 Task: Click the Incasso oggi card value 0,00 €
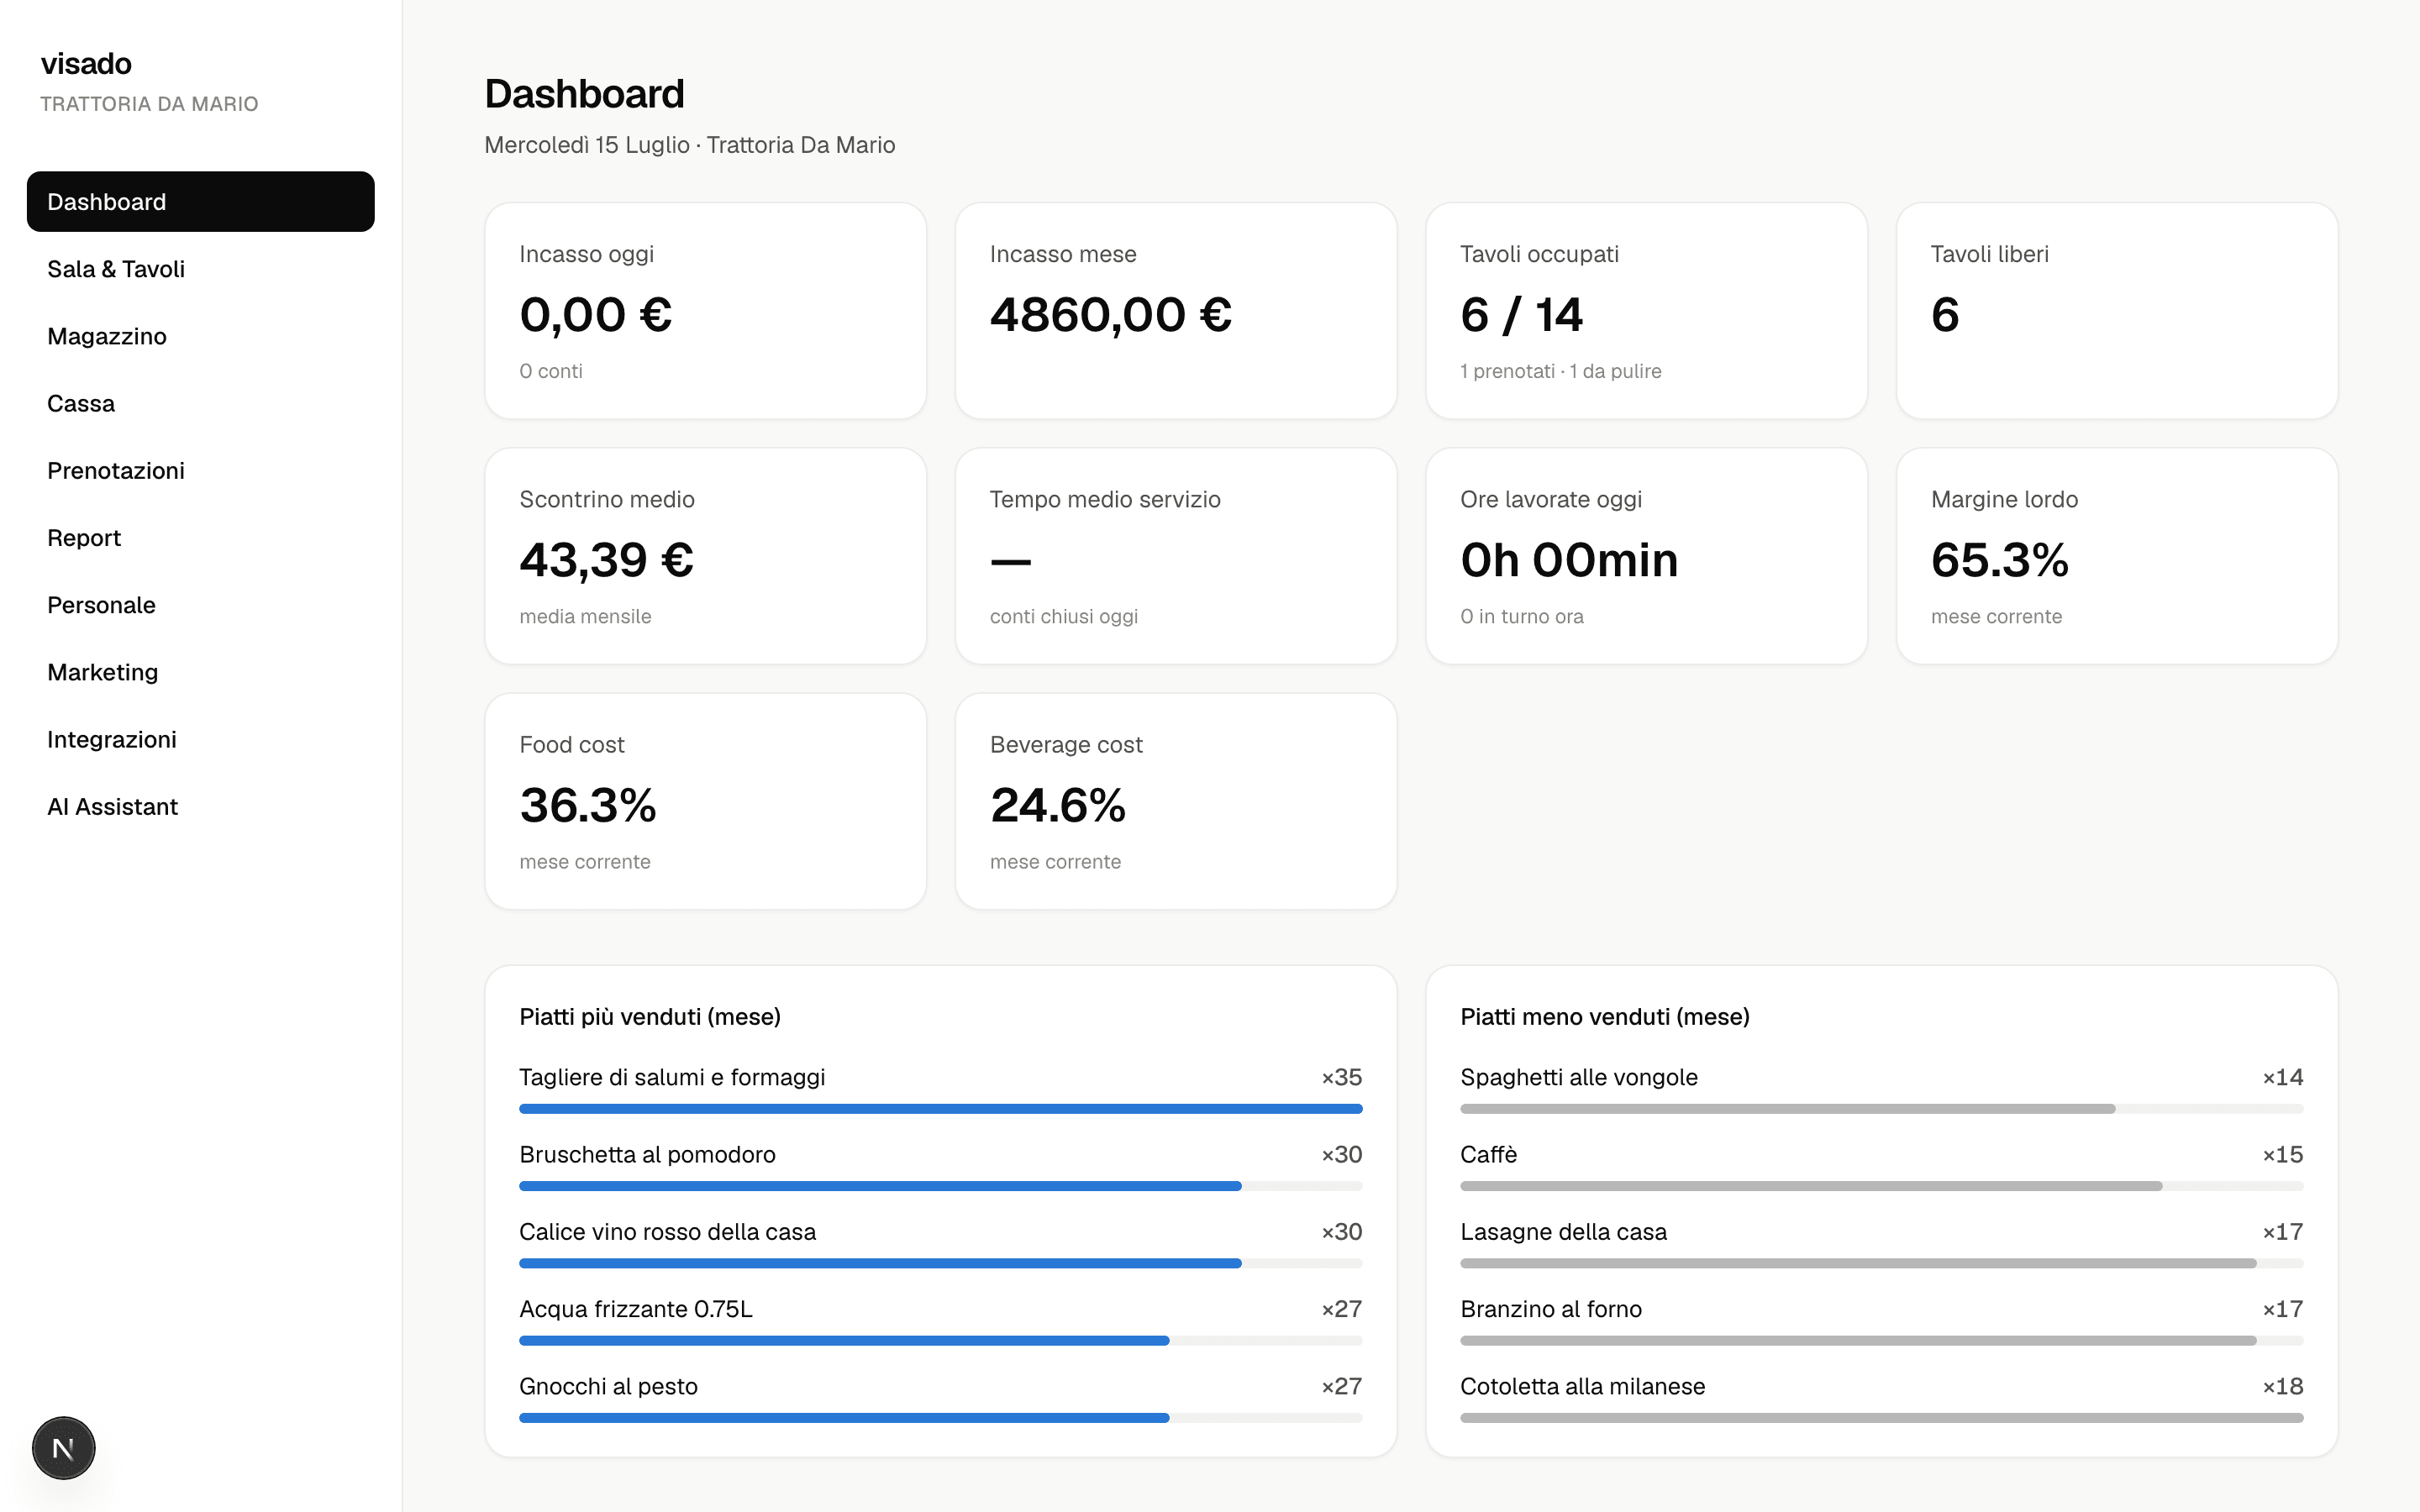point(596,315)
